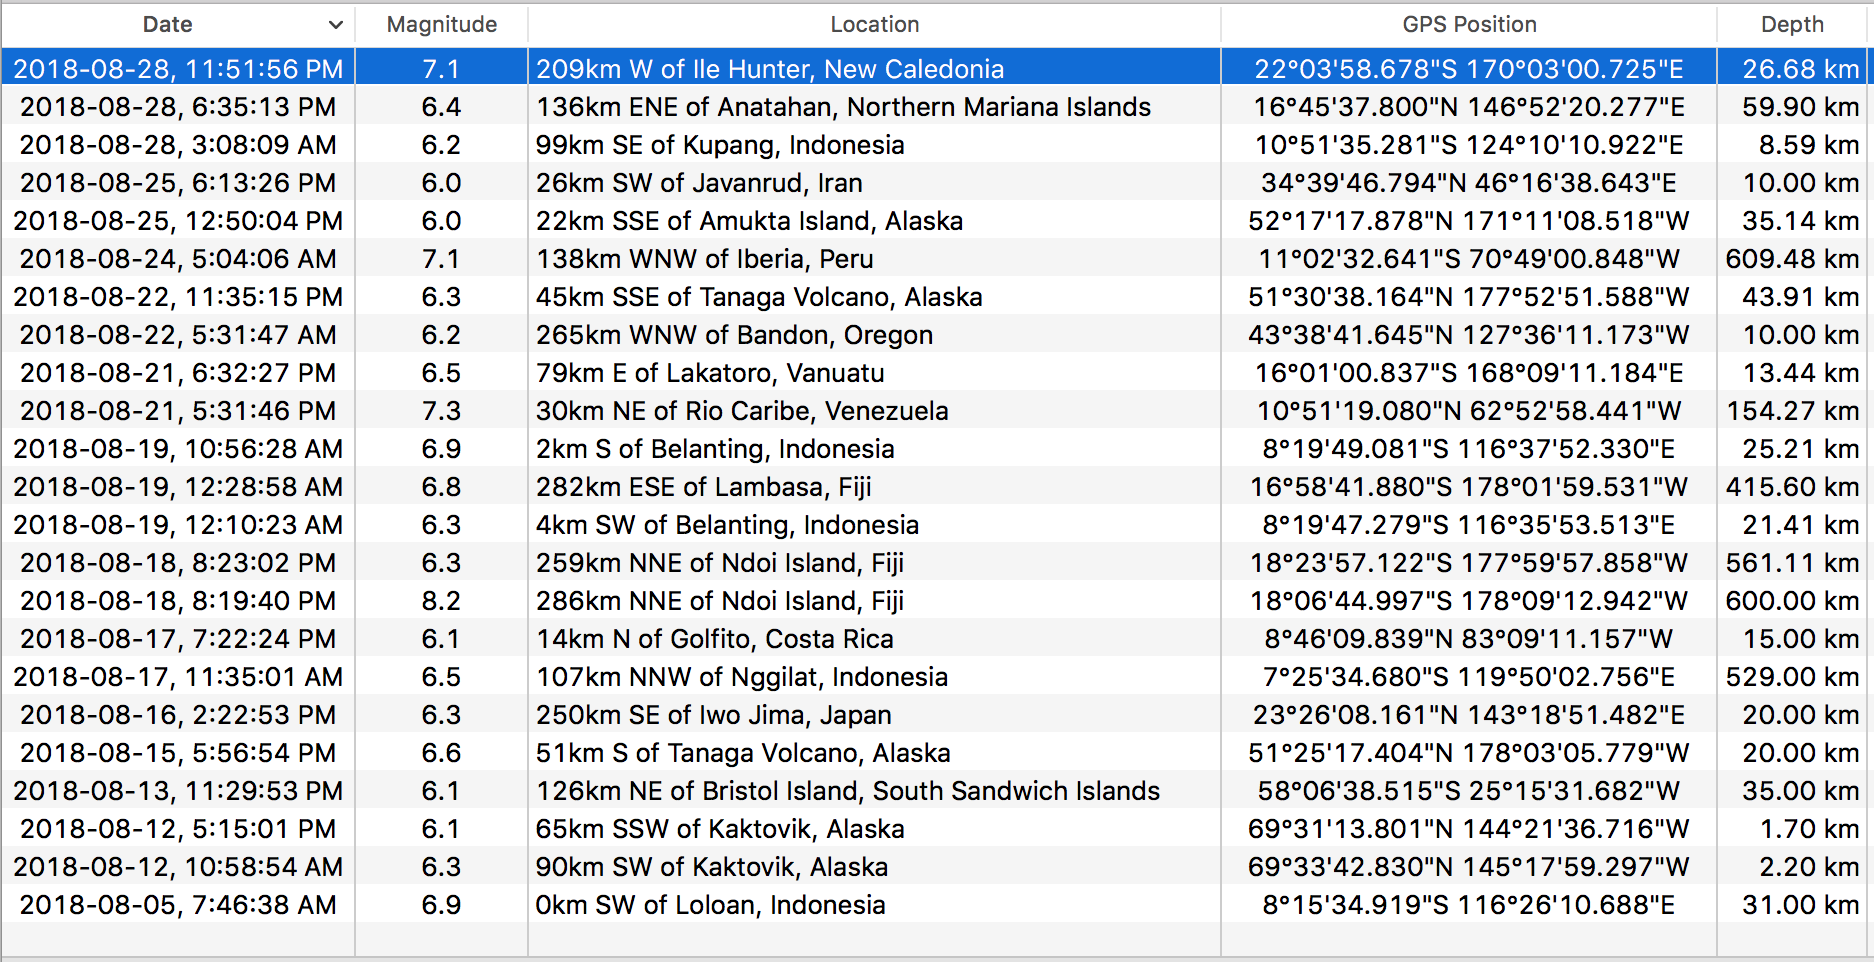Pick the Loloan, Indonesia earthquake row
Viewport: 1874px width, 962px height.
(710, 905)
